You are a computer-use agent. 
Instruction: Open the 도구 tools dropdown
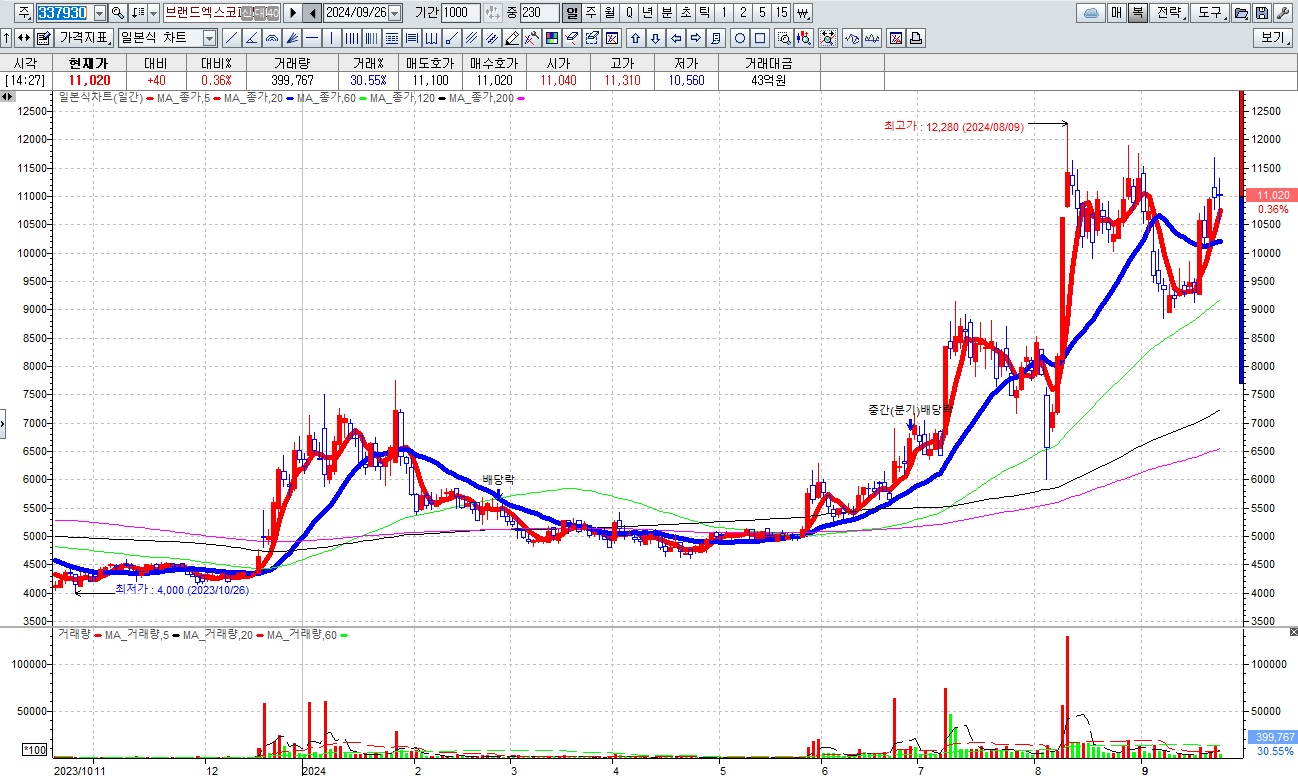pos(1212,13)
